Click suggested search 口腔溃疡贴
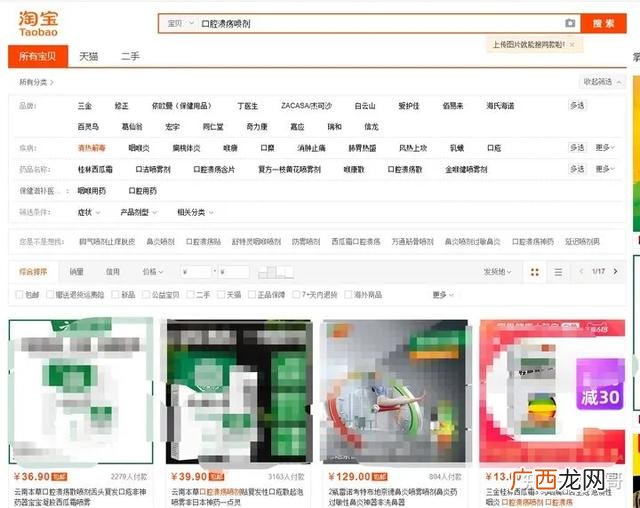The height and width of the screenshot is (508, 640). [x=203, y=242]
